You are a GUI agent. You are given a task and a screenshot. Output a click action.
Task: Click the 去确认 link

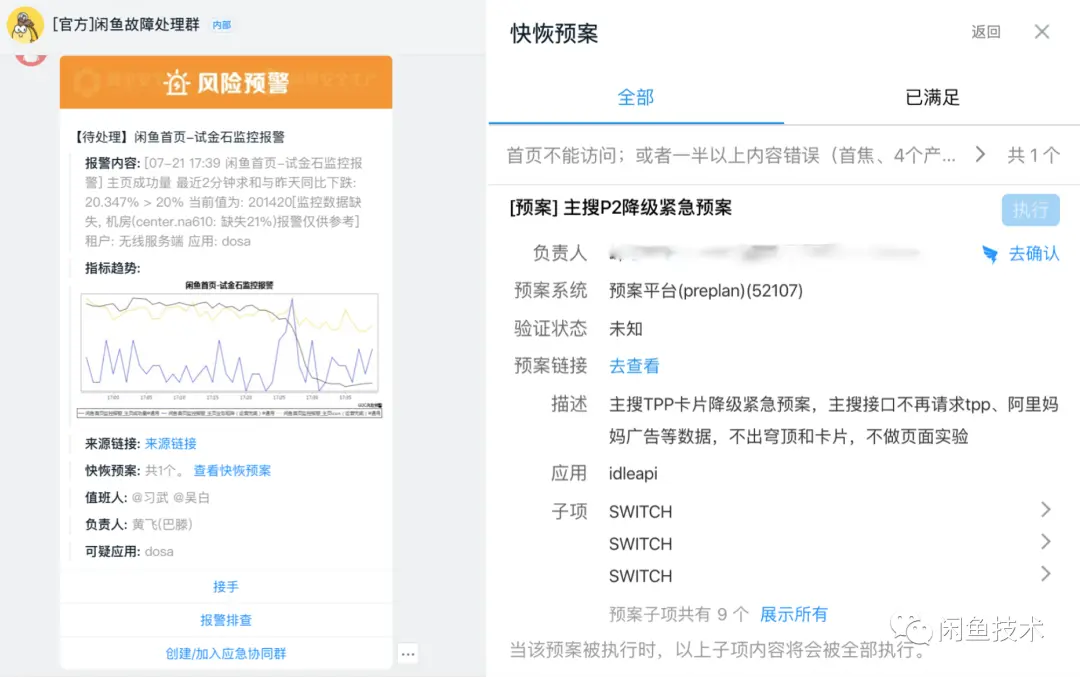point(1033,254)
